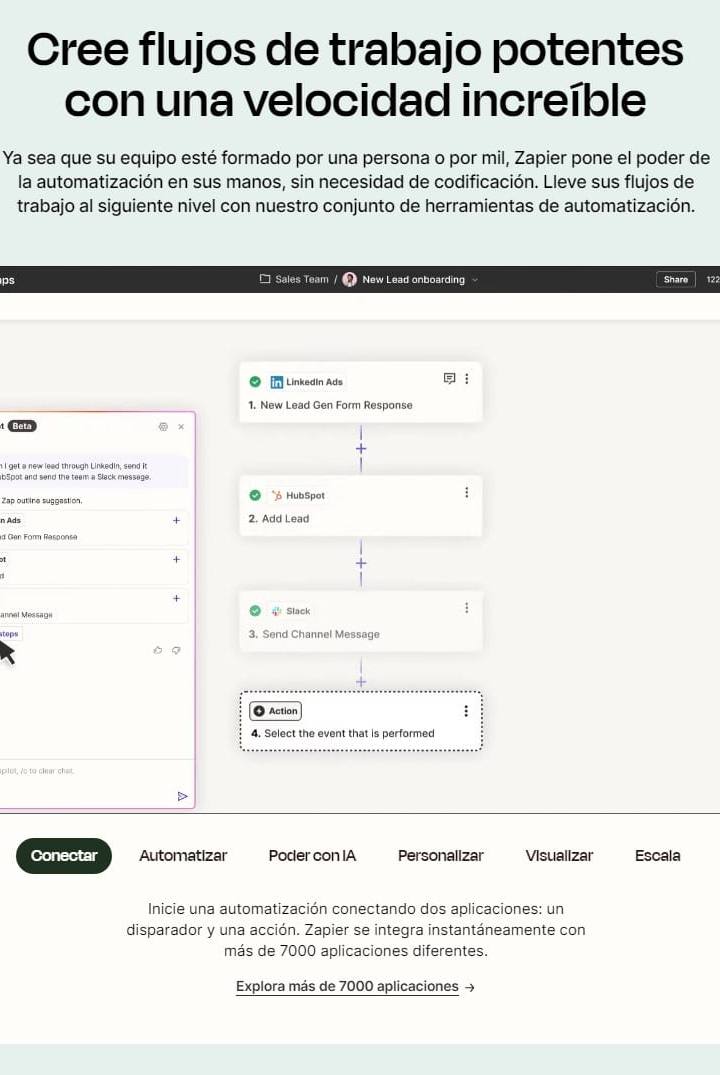This screenshot has height=1075, width=720.
Task: Click the plus on the second copilot suggestion
Action: coord(176,559)
